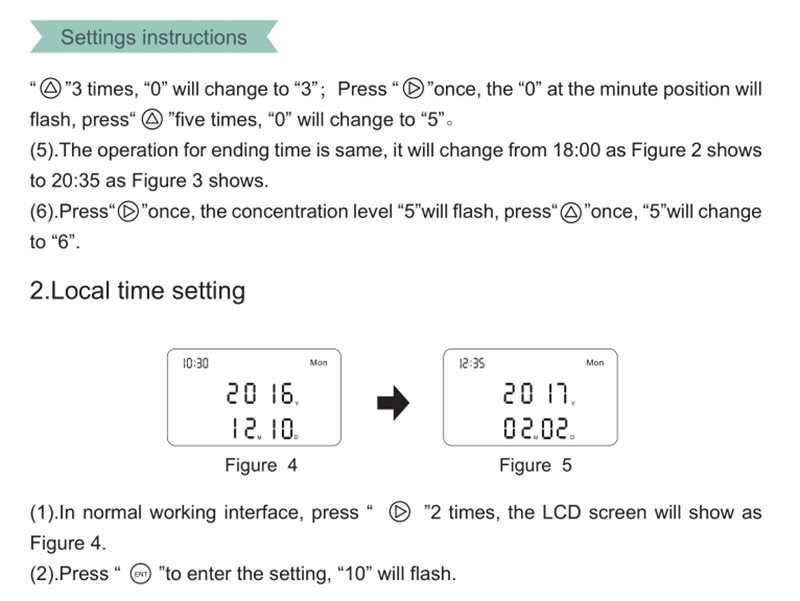Click the ENT button icon in step (2)
The image size is (800, 601).
click(x=141, y=574)
